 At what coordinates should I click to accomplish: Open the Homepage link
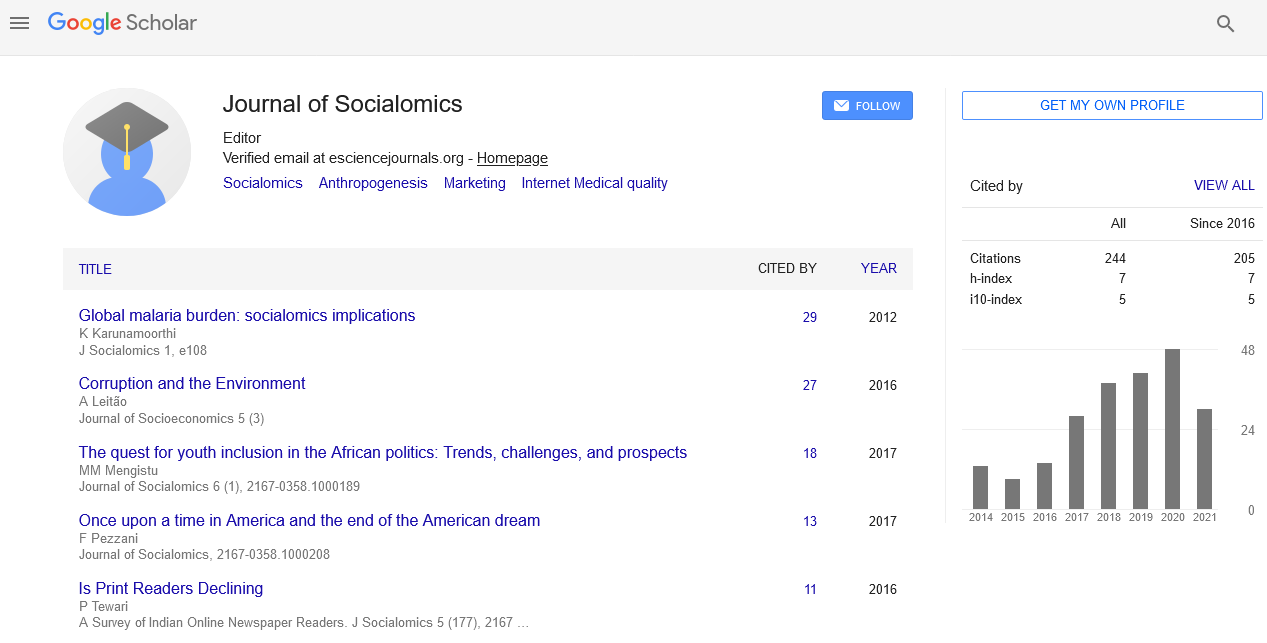tap(512, 158)
